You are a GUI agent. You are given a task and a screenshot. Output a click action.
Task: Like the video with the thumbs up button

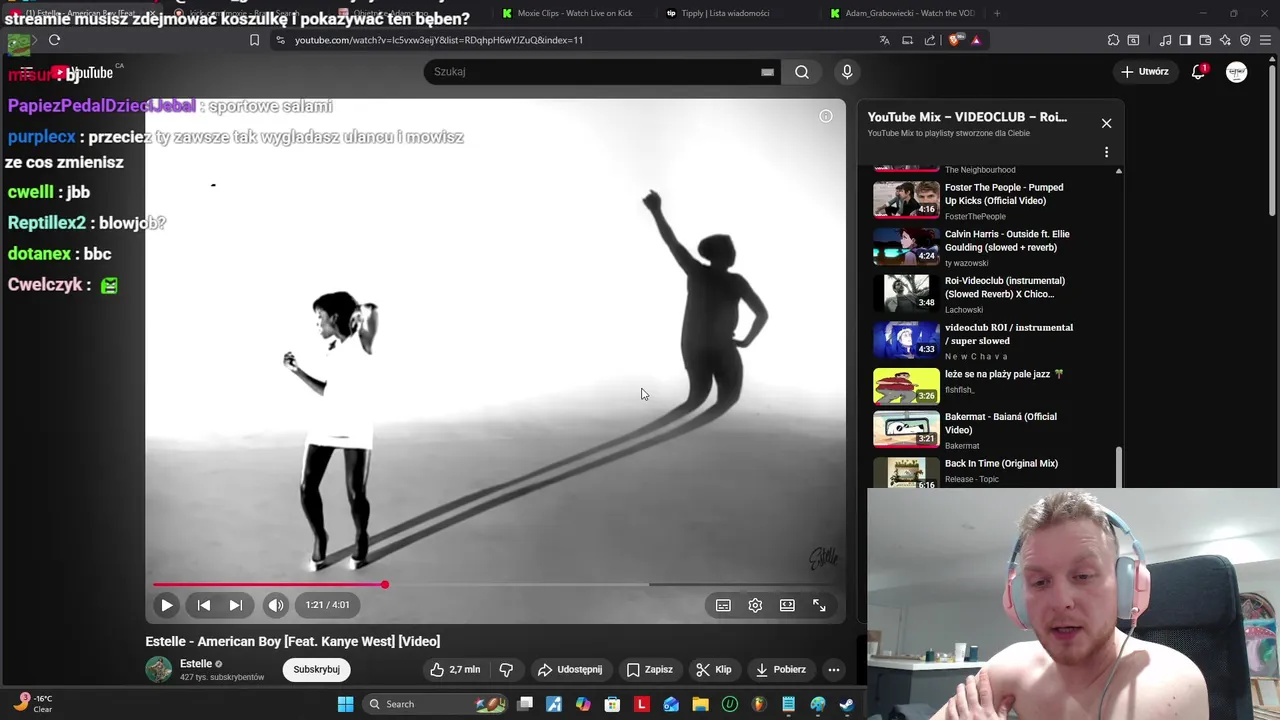coord(455,670)
